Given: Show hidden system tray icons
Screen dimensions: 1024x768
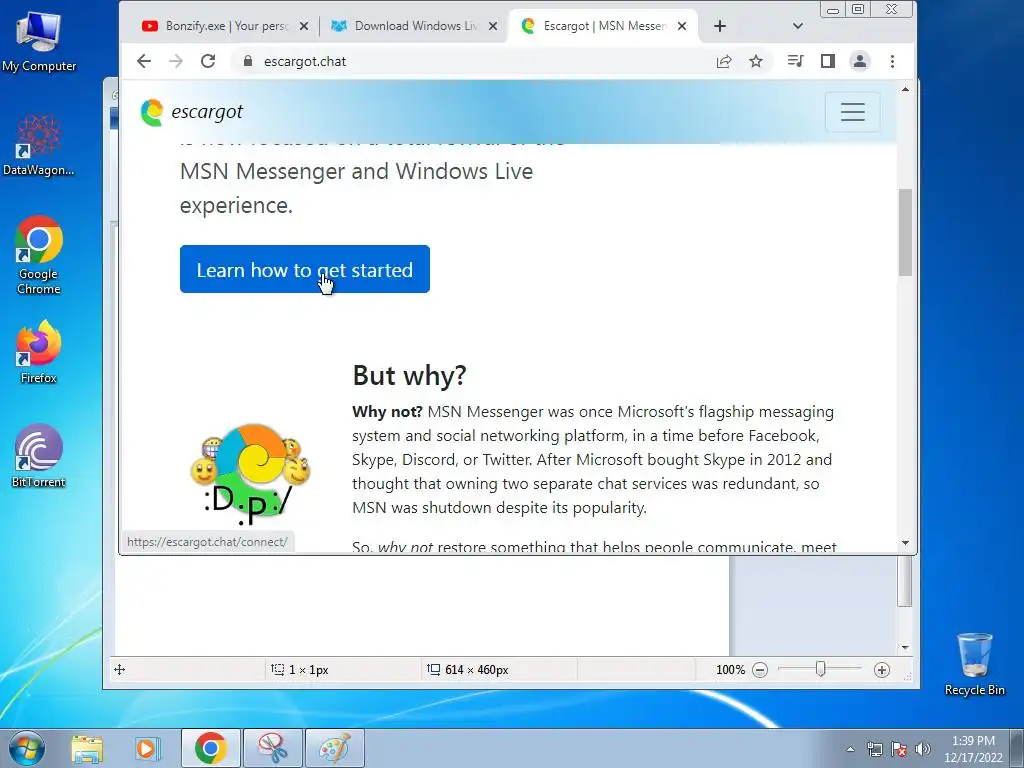Looking at the screenshot, I should coord(850,749).
